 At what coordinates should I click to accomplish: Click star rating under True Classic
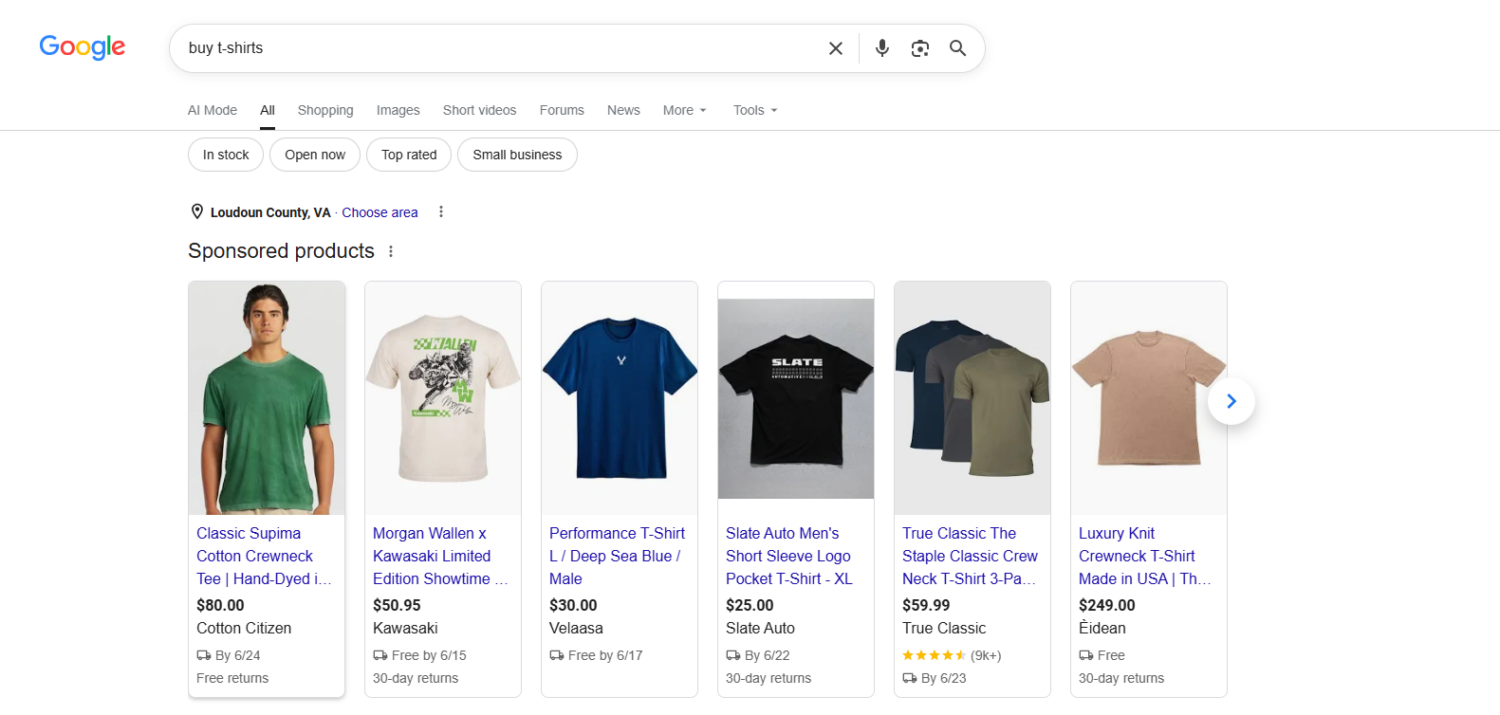tap(934, 656)
